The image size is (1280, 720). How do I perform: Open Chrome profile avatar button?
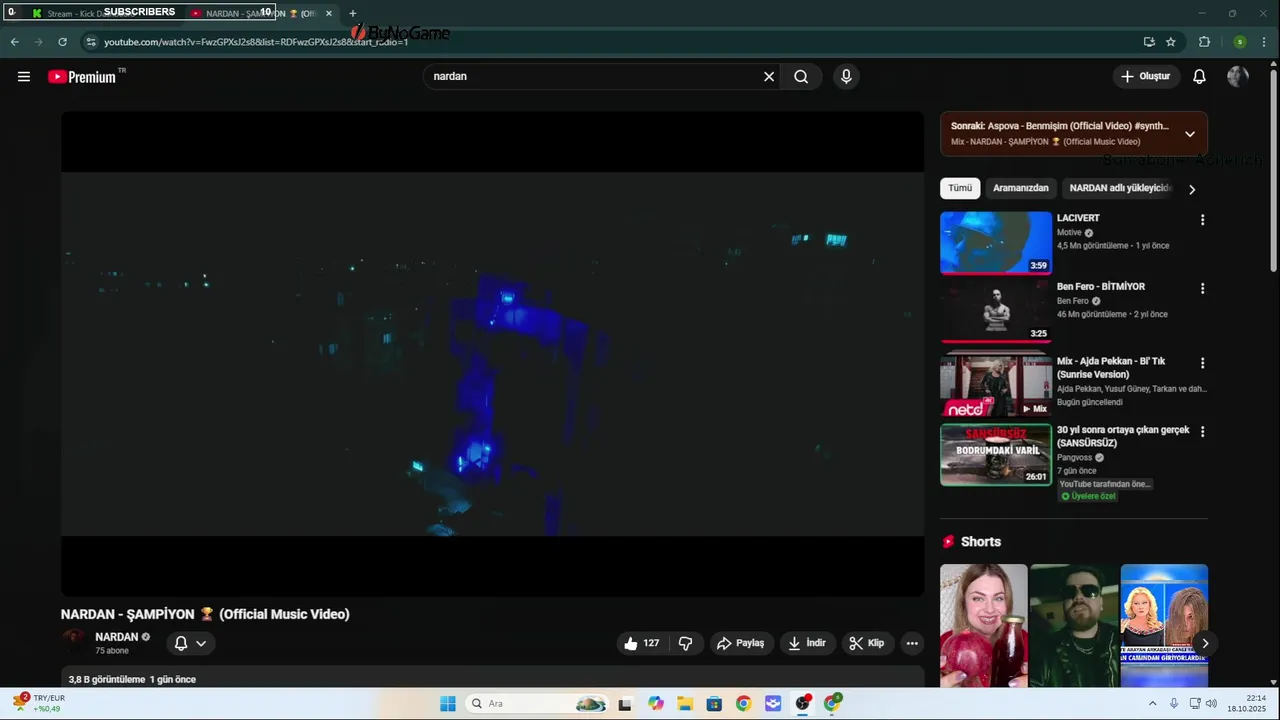click(1240, 42)
